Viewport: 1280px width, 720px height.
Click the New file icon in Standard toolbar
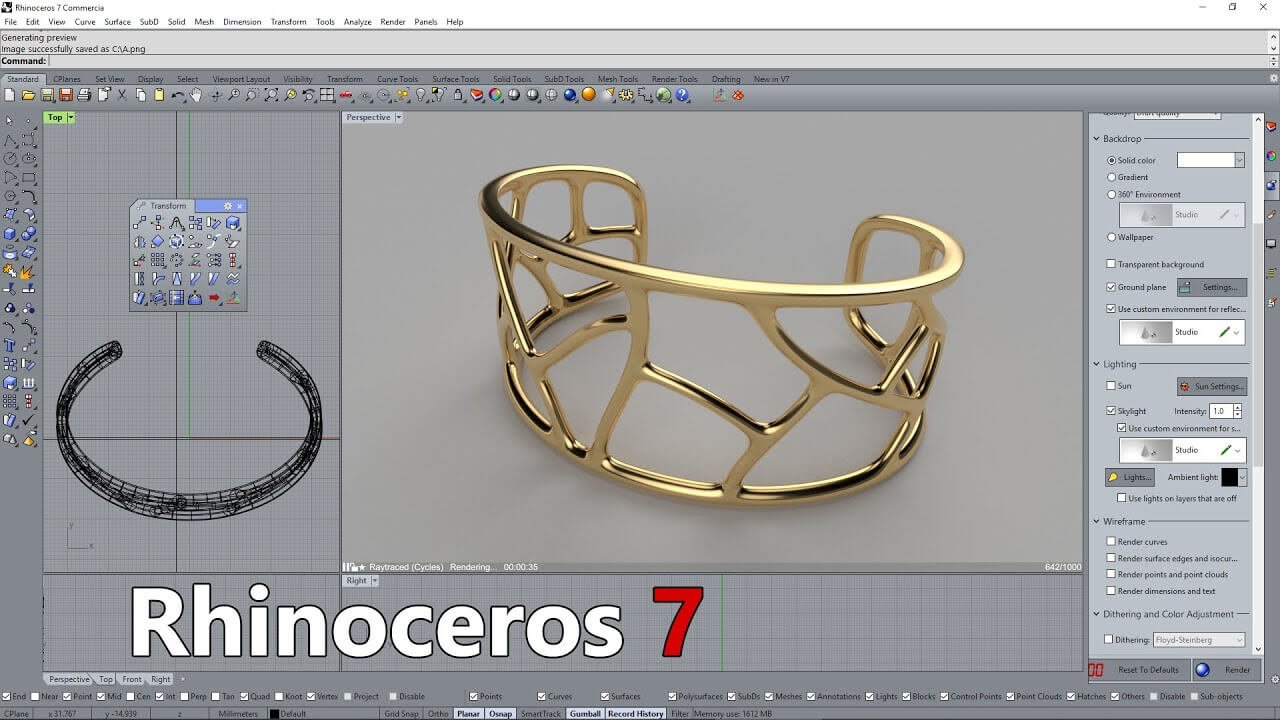(x=10, y=95)
